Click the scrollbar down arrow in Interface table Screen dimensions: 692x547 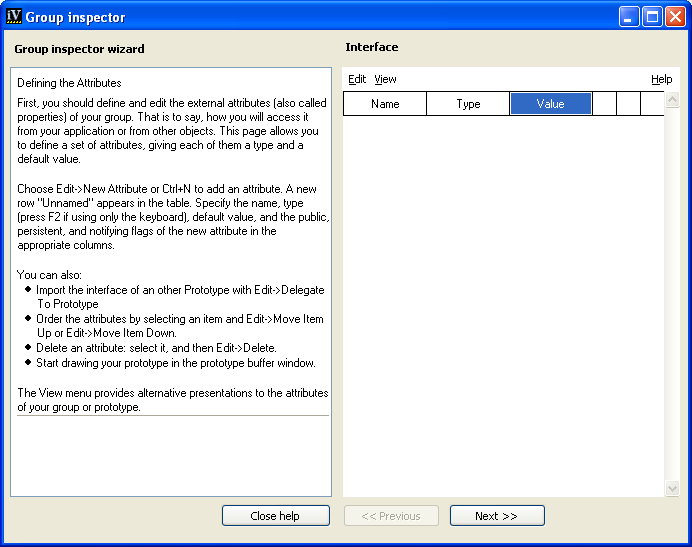click(672, 488)
